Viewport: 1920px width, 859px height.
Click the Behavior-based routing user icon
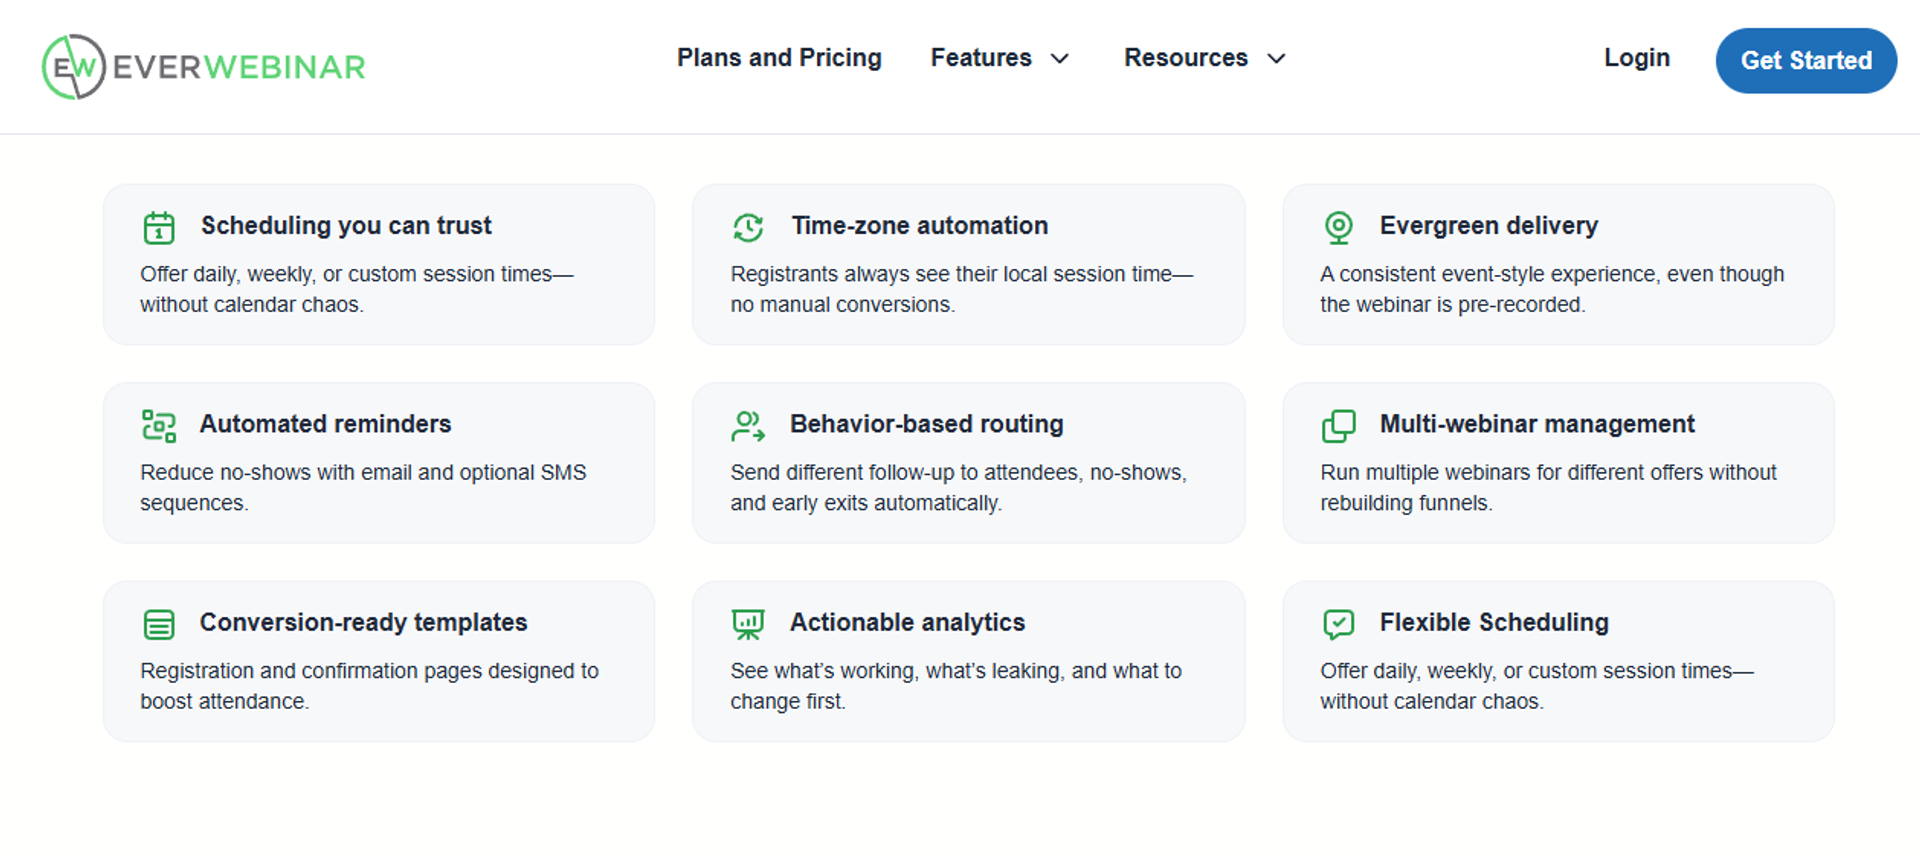pyautogui.click(x=748, y=426)
